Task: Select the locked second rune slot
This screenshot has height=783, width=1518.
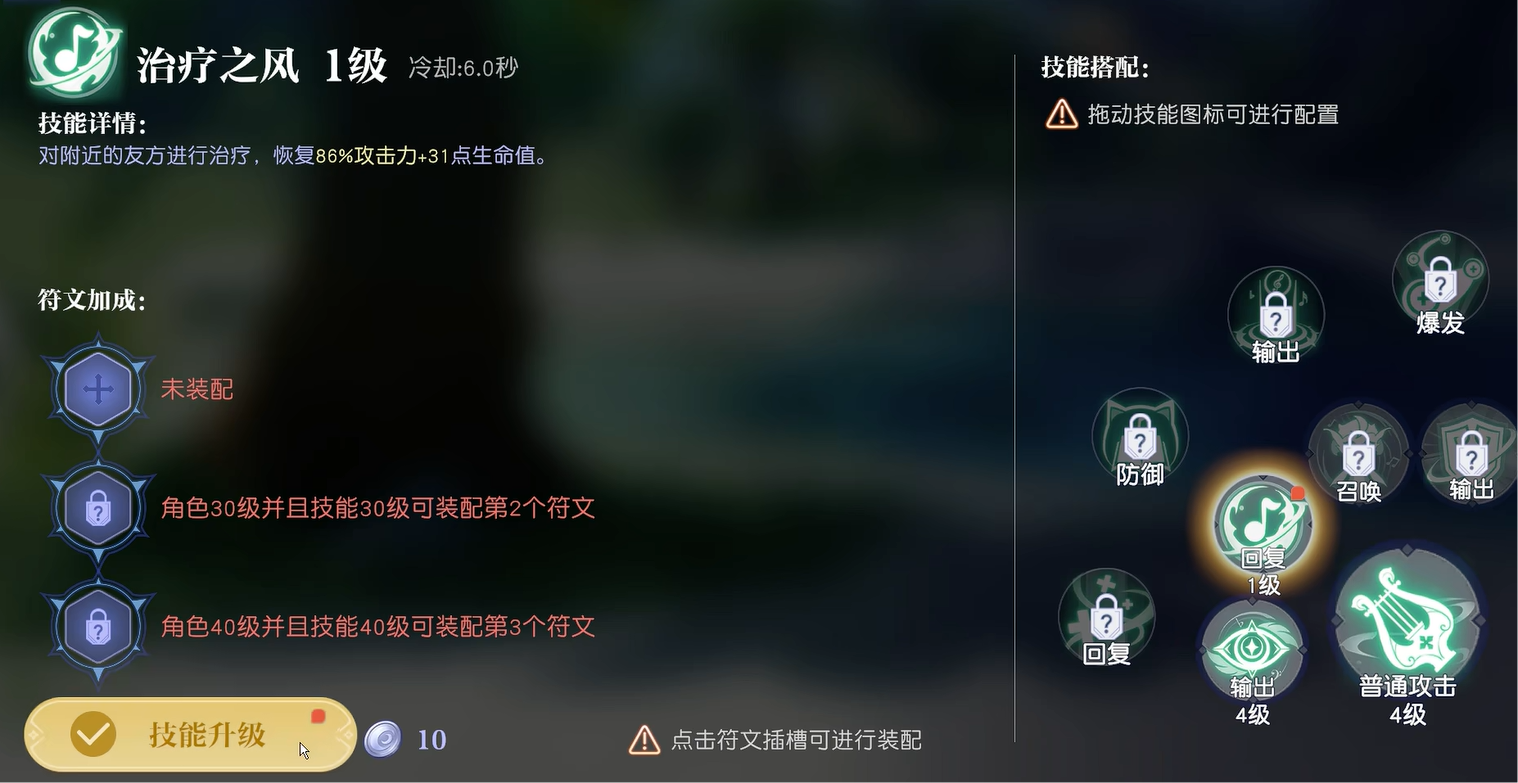Action: (x=98, y=509)
